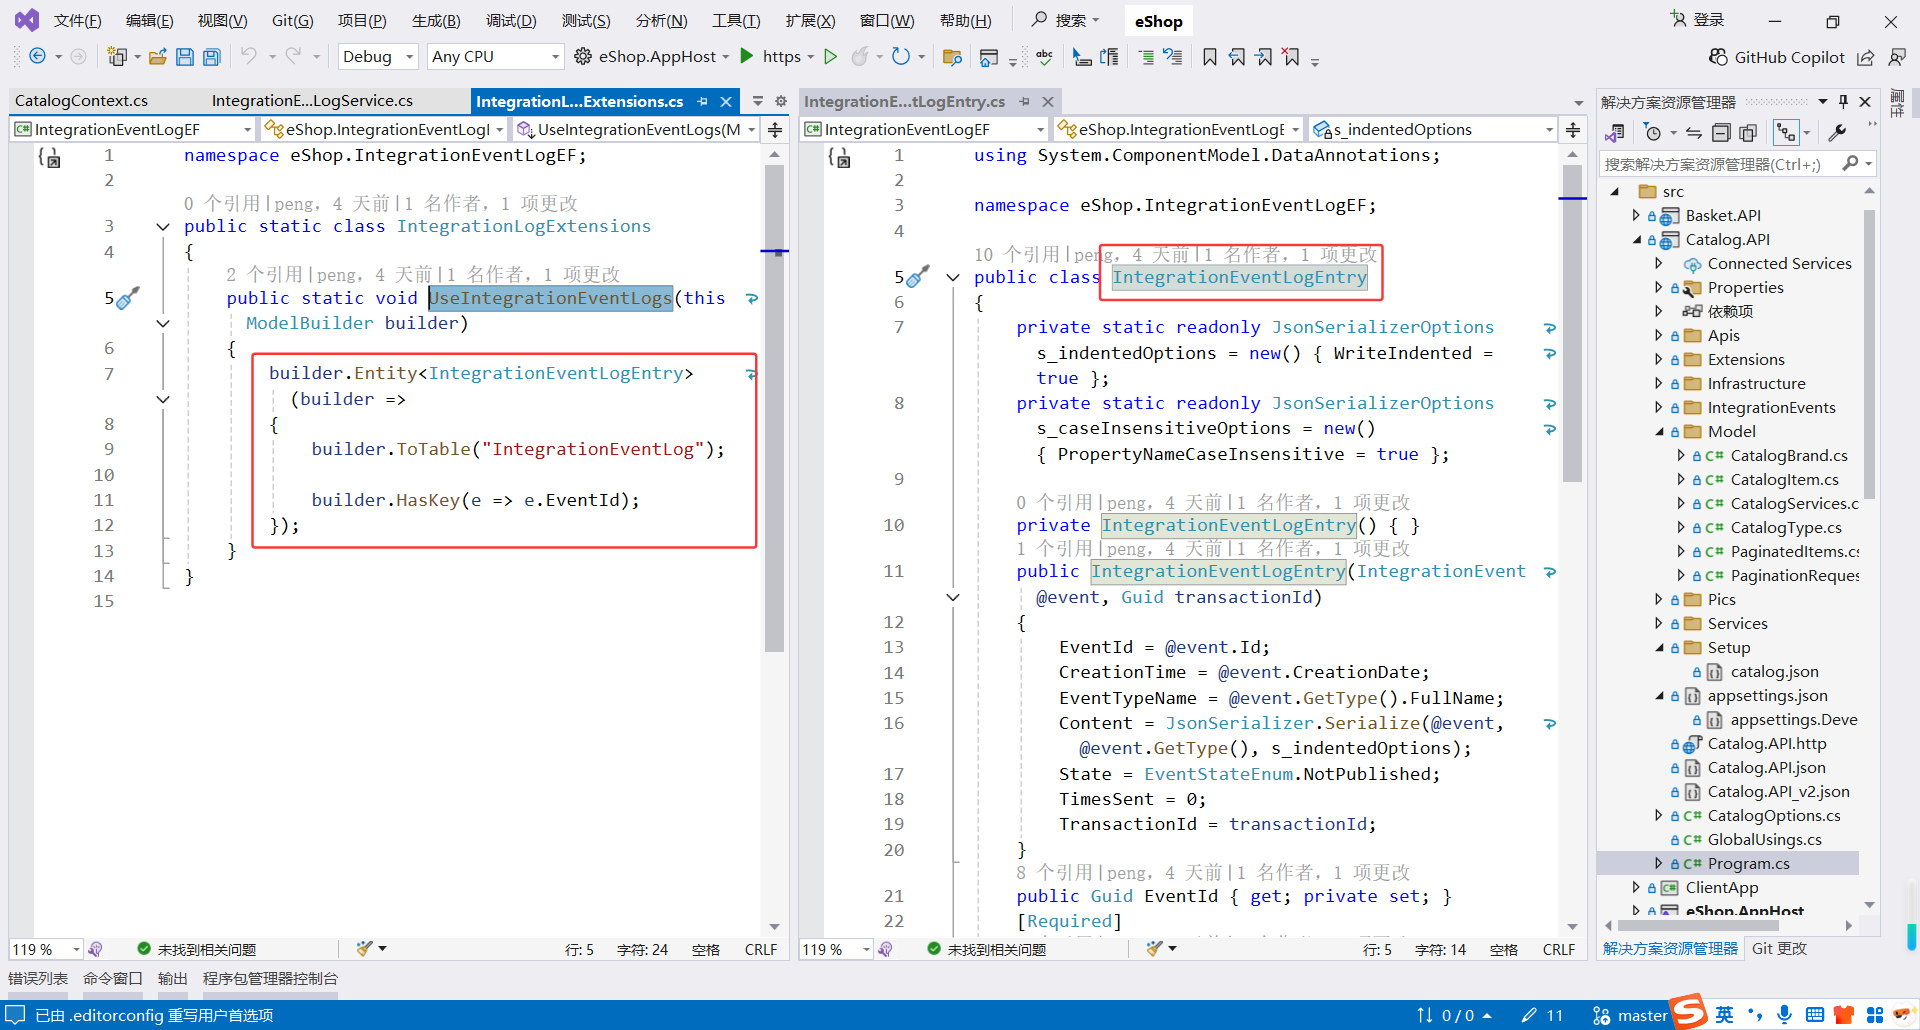Screen dimensions: 1920x1030
Task: Switch to the CatalogContext.cs tab
Action: (x=82, y=101)
